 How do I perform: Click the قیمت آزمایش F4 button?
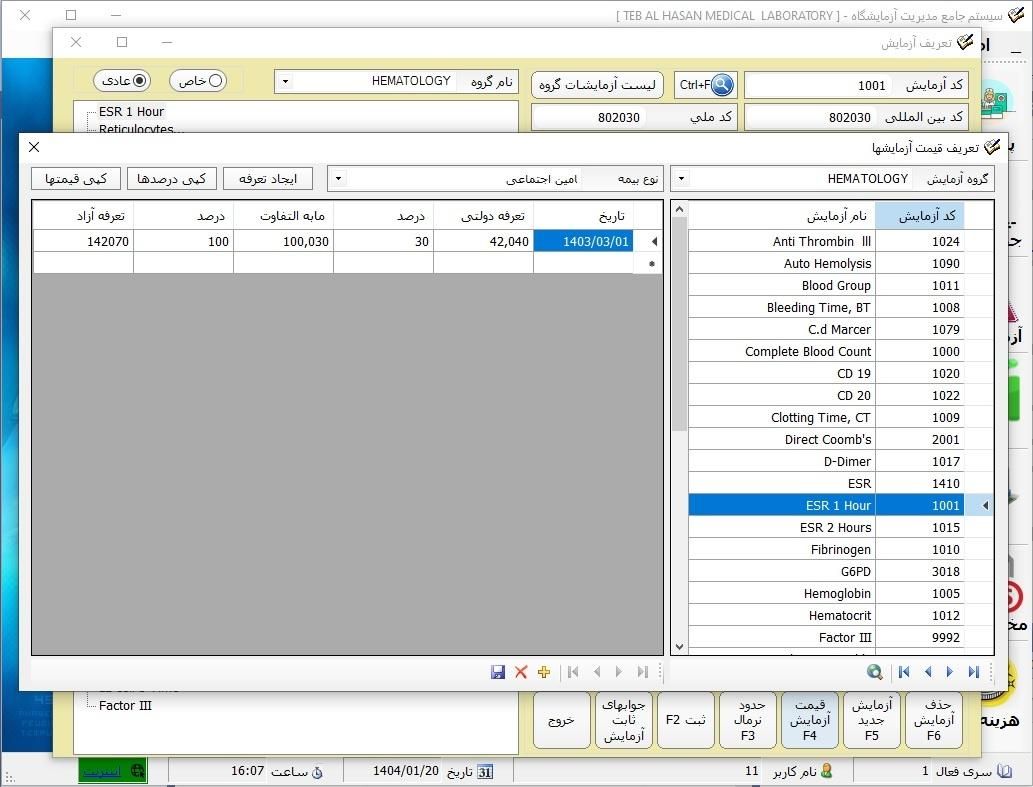point(810,720)
